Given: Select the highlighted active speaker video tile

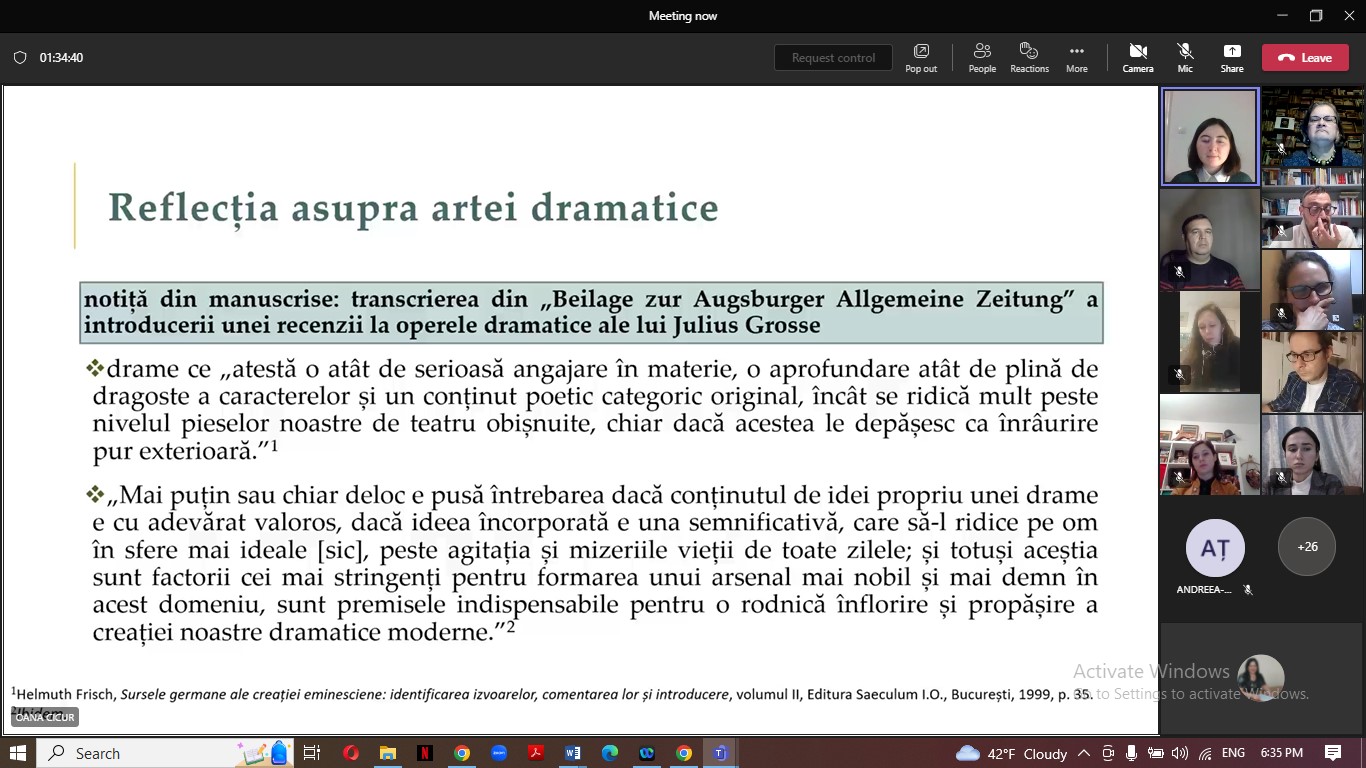Looking at the screenshot, I should tap(1210, 137).
